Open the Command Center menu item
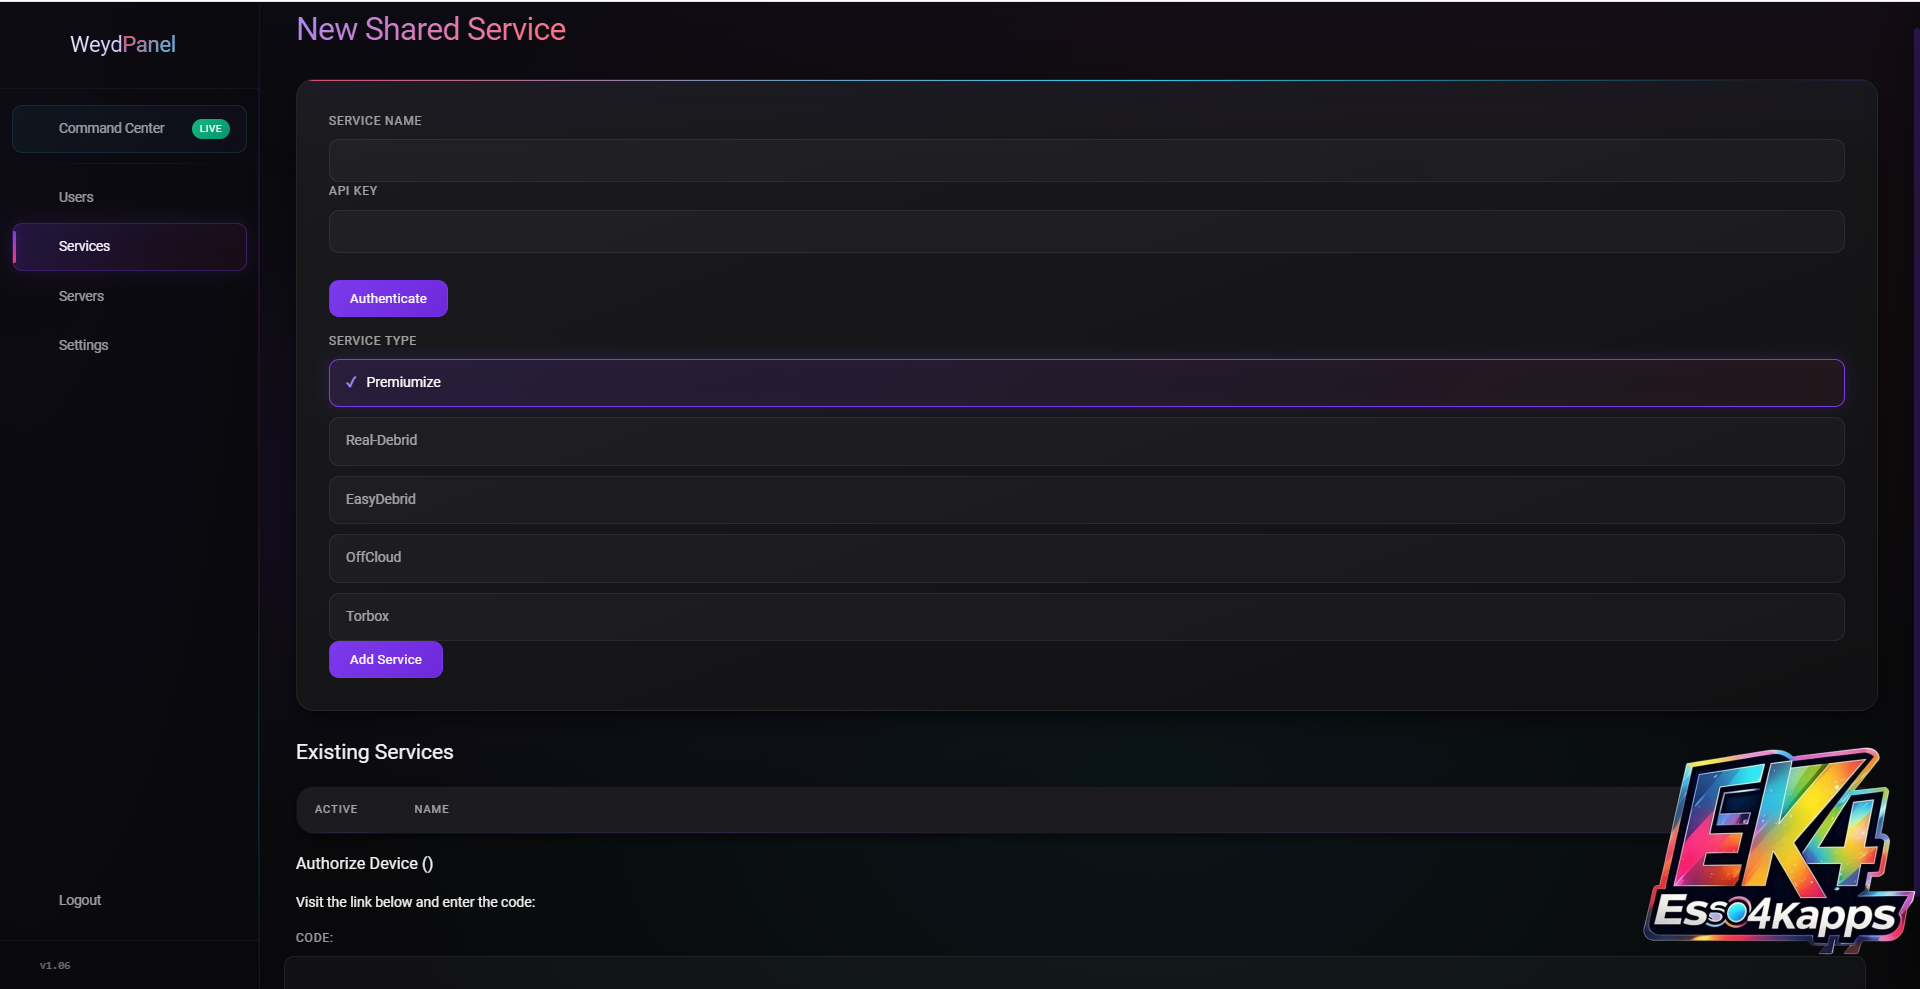Screen dimensions: 1920x989 coord(129,129)
